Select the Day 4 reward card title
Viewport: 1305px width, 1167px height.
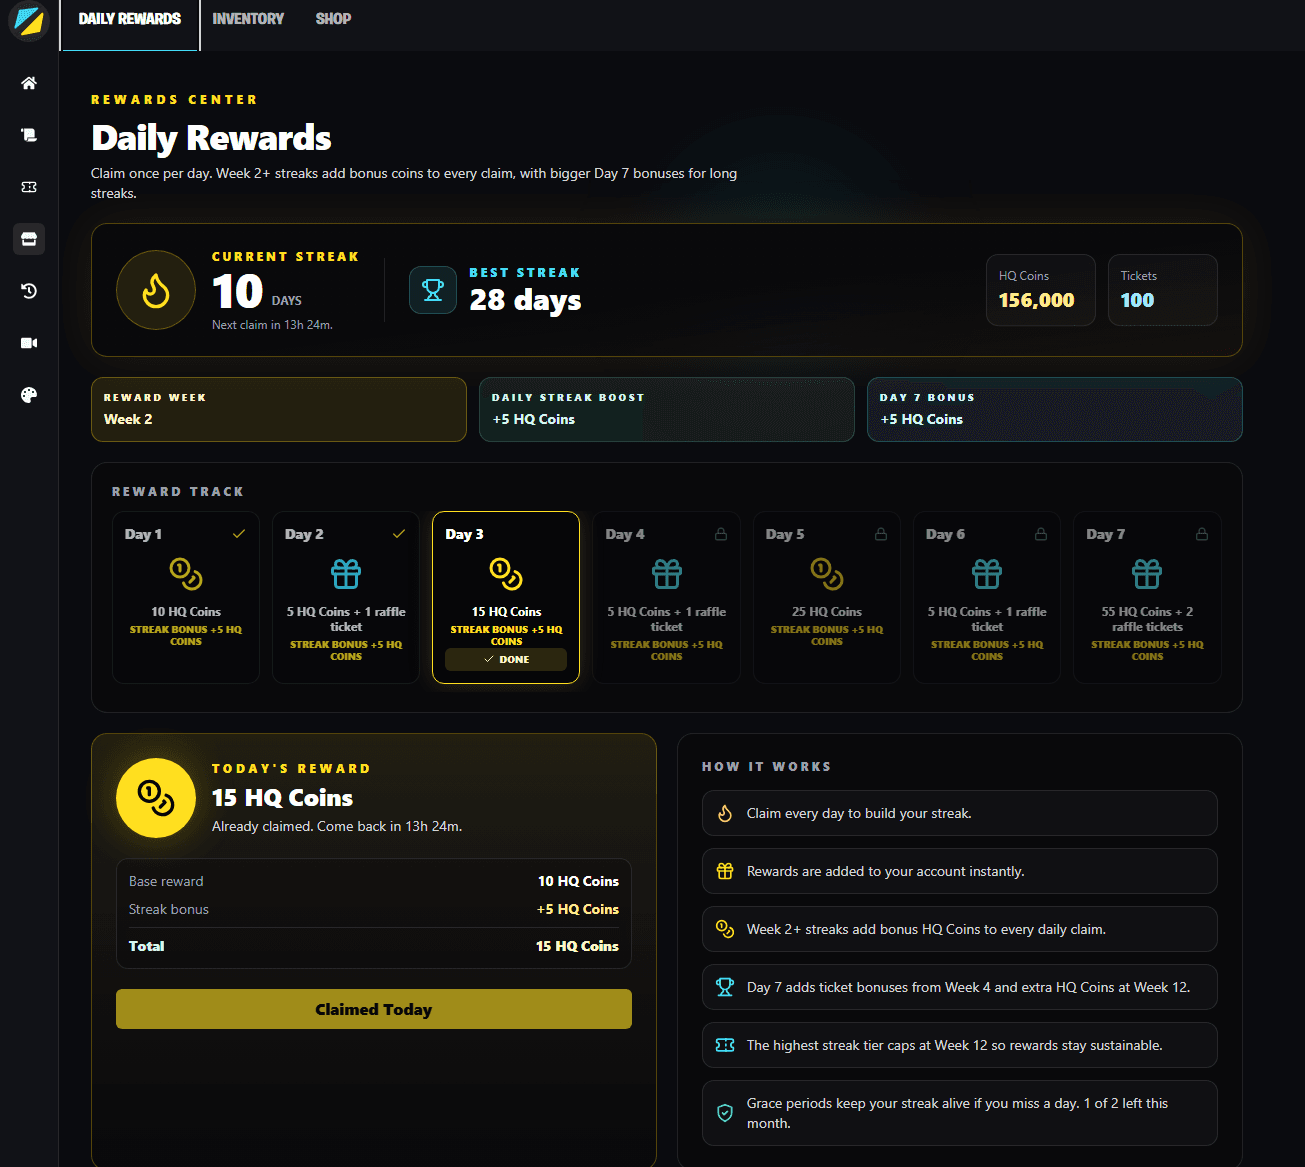(625, 534)
